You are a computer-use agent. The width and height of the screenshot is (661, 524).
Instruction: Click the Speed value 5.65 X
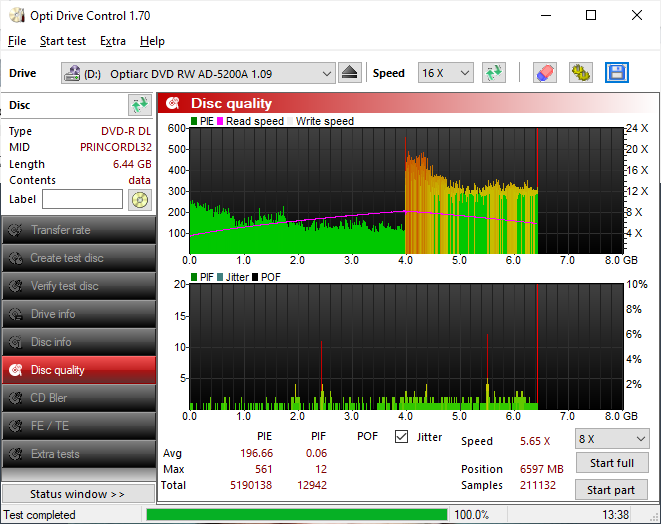tap(535, 441)
